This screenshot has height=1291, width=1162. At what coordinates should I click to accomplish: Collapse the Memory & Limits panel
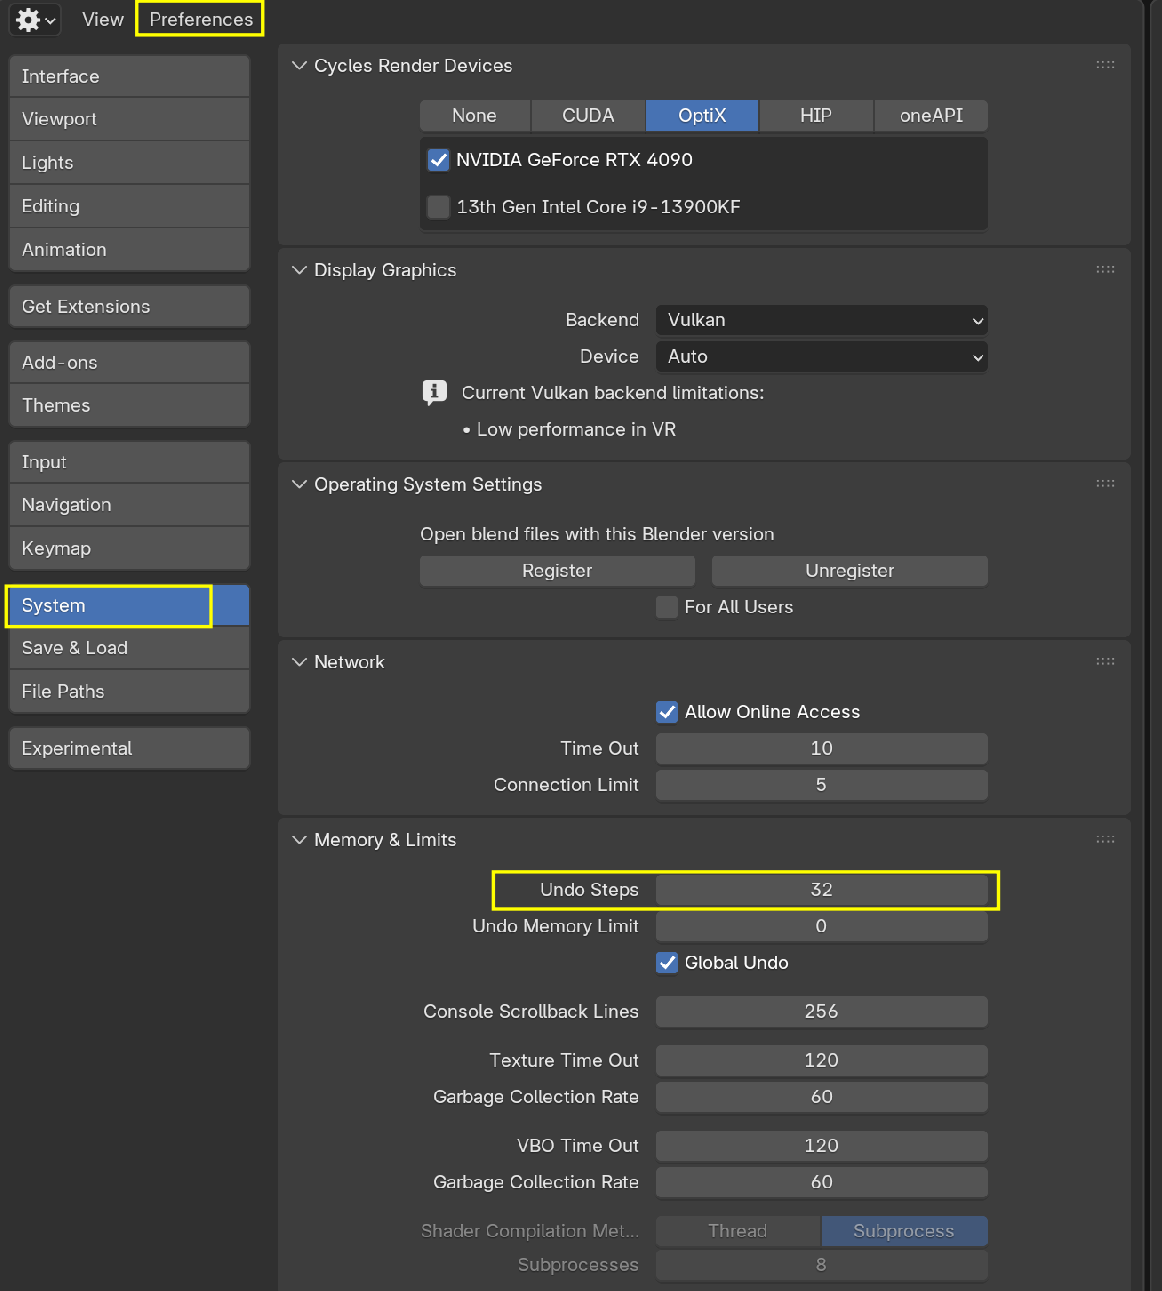[x=299, y=840]
